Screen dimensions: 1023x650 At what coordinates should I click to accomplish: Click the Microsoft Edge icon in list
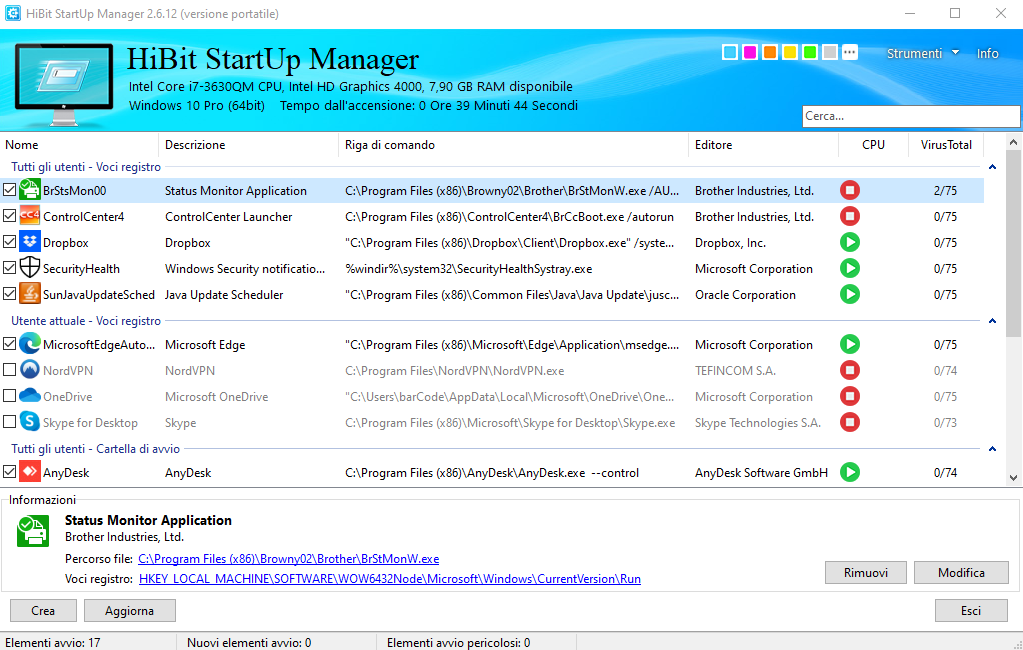click(29, 344)
